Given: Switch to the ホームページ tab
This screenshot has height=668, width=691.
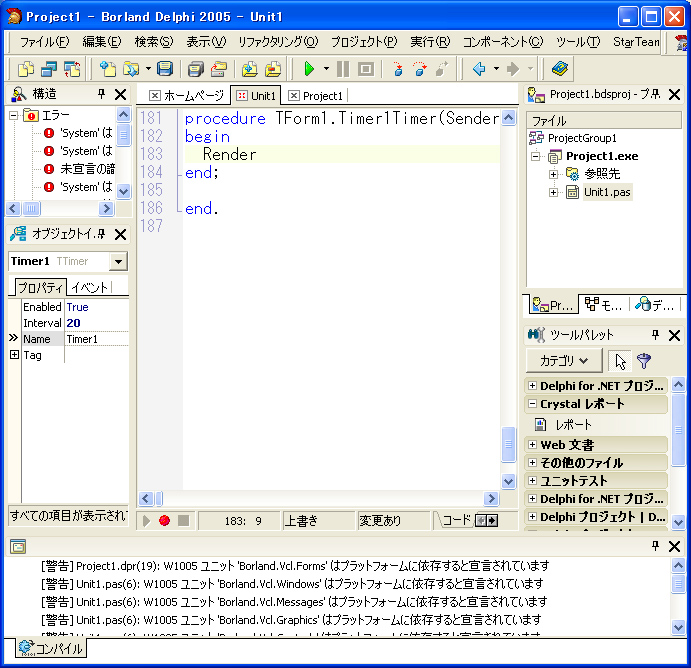Looking at the screenshot, I should tap(187, 96).
